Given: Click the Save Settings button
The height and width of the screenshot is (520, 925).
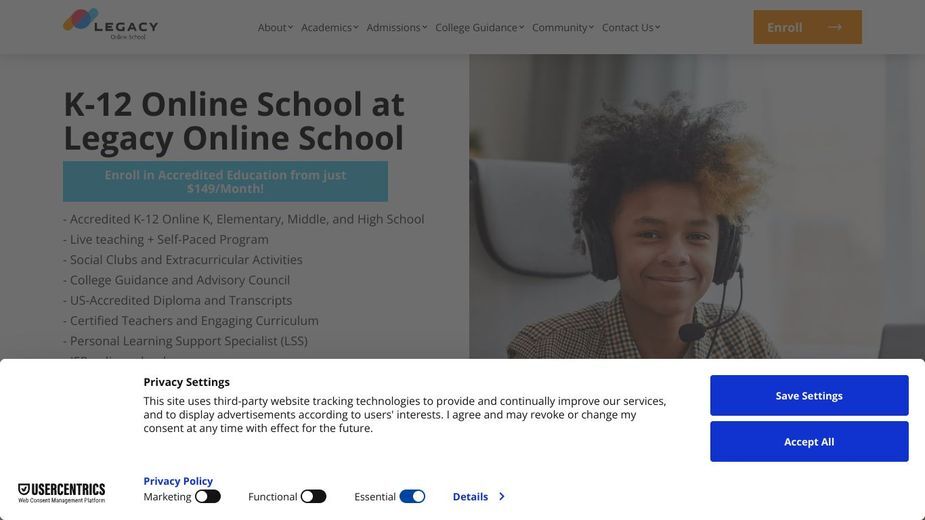Looking at the screenshot, I should (809, 395).
